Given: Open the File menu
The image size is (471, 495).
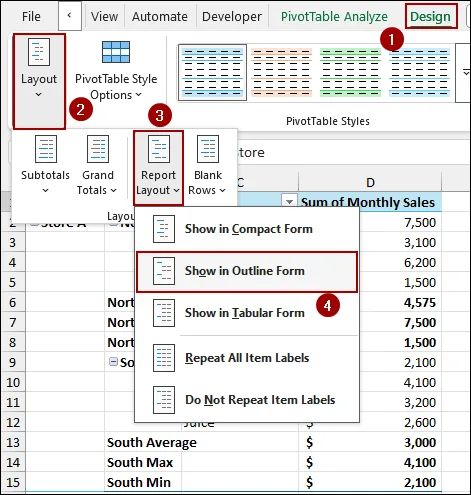Looking at the screenshot, I should point(31,17).
